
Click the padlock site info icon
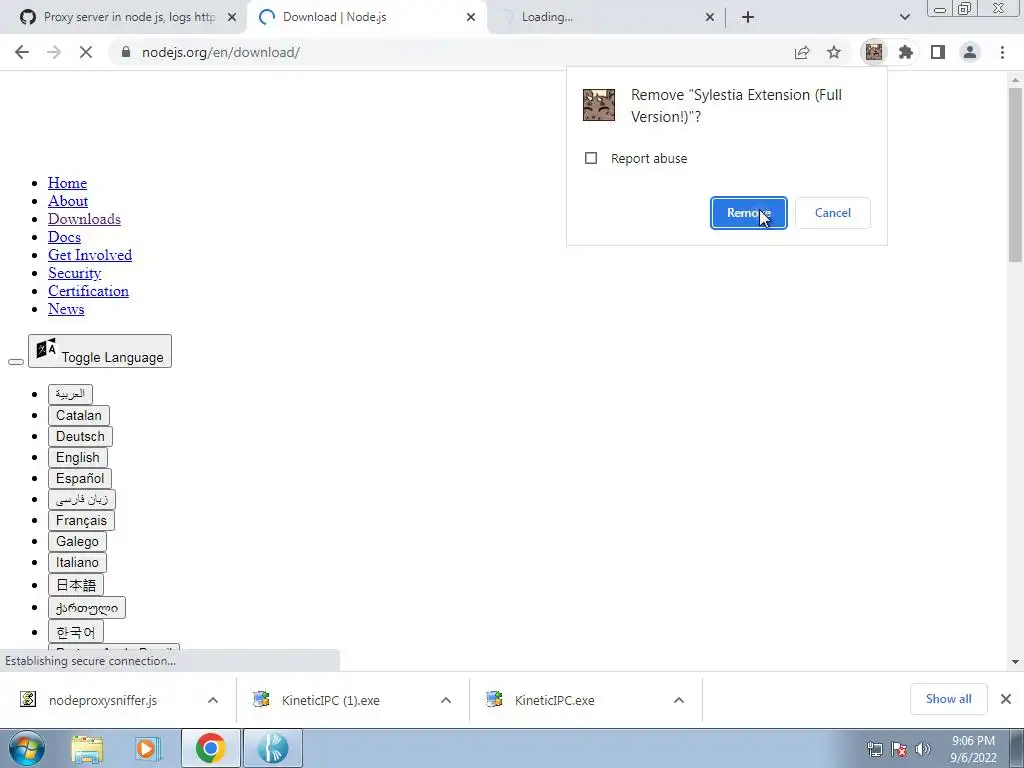coord(126,52)
